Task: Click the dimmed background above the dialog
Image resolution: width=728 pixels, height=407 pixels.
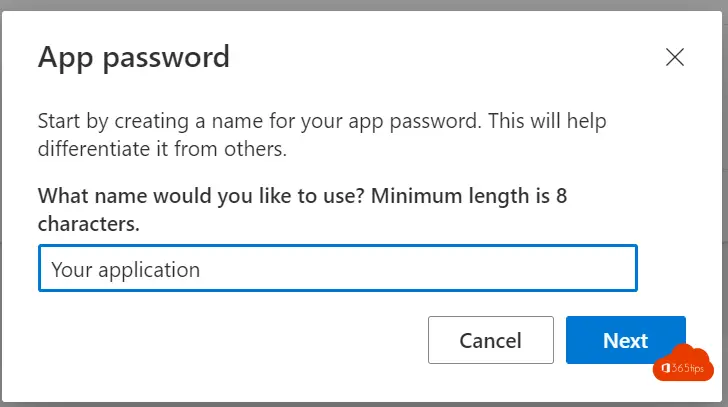Action: tap(364, 5)
